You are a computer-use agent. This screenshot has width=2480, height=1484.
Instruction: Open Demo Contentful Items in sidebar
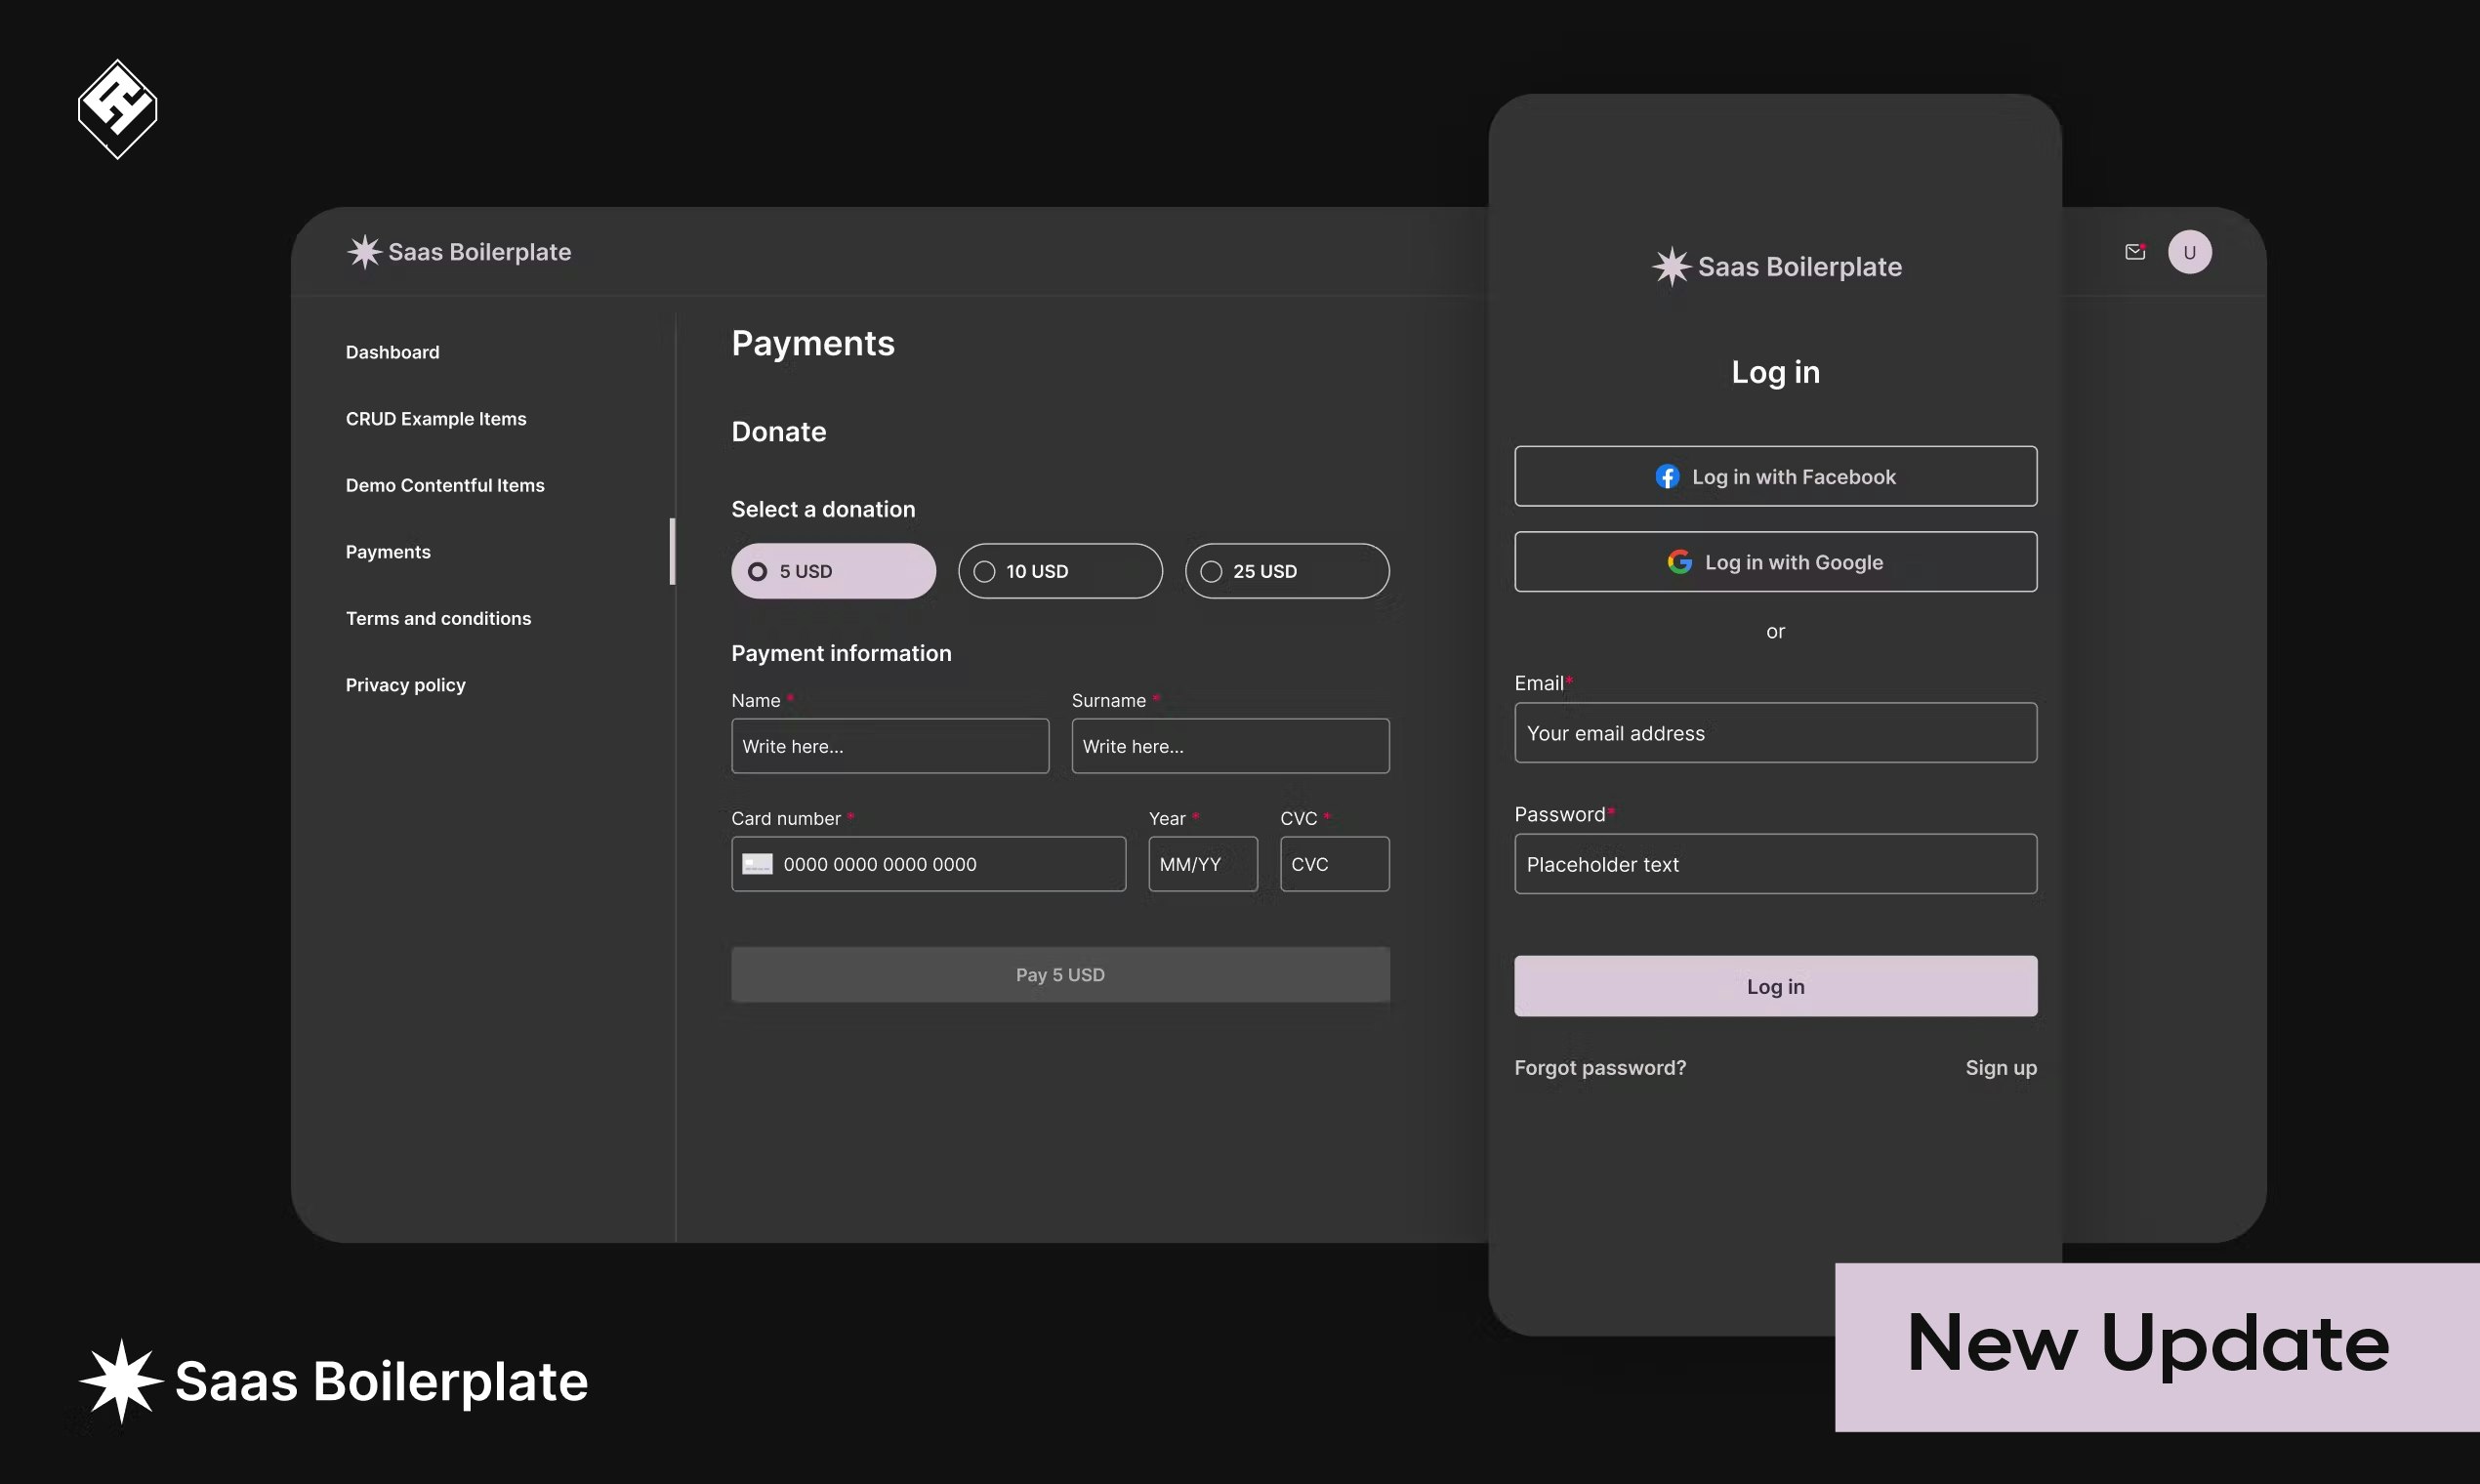click(x=445, y=485)
